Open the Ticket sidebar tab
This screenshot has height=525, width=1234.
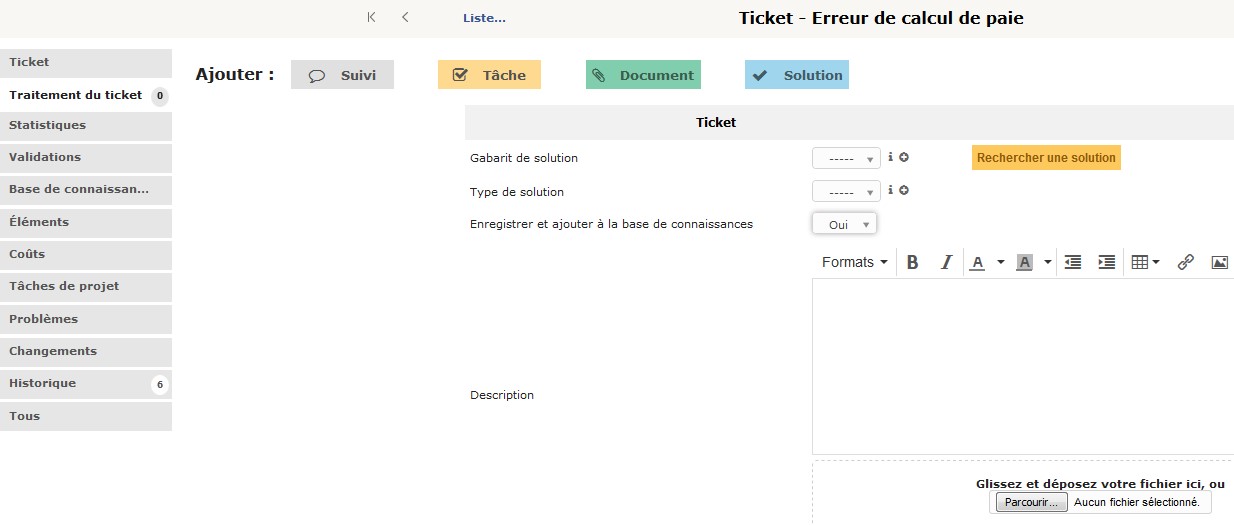pyautogui.click(x=86, y=62)
